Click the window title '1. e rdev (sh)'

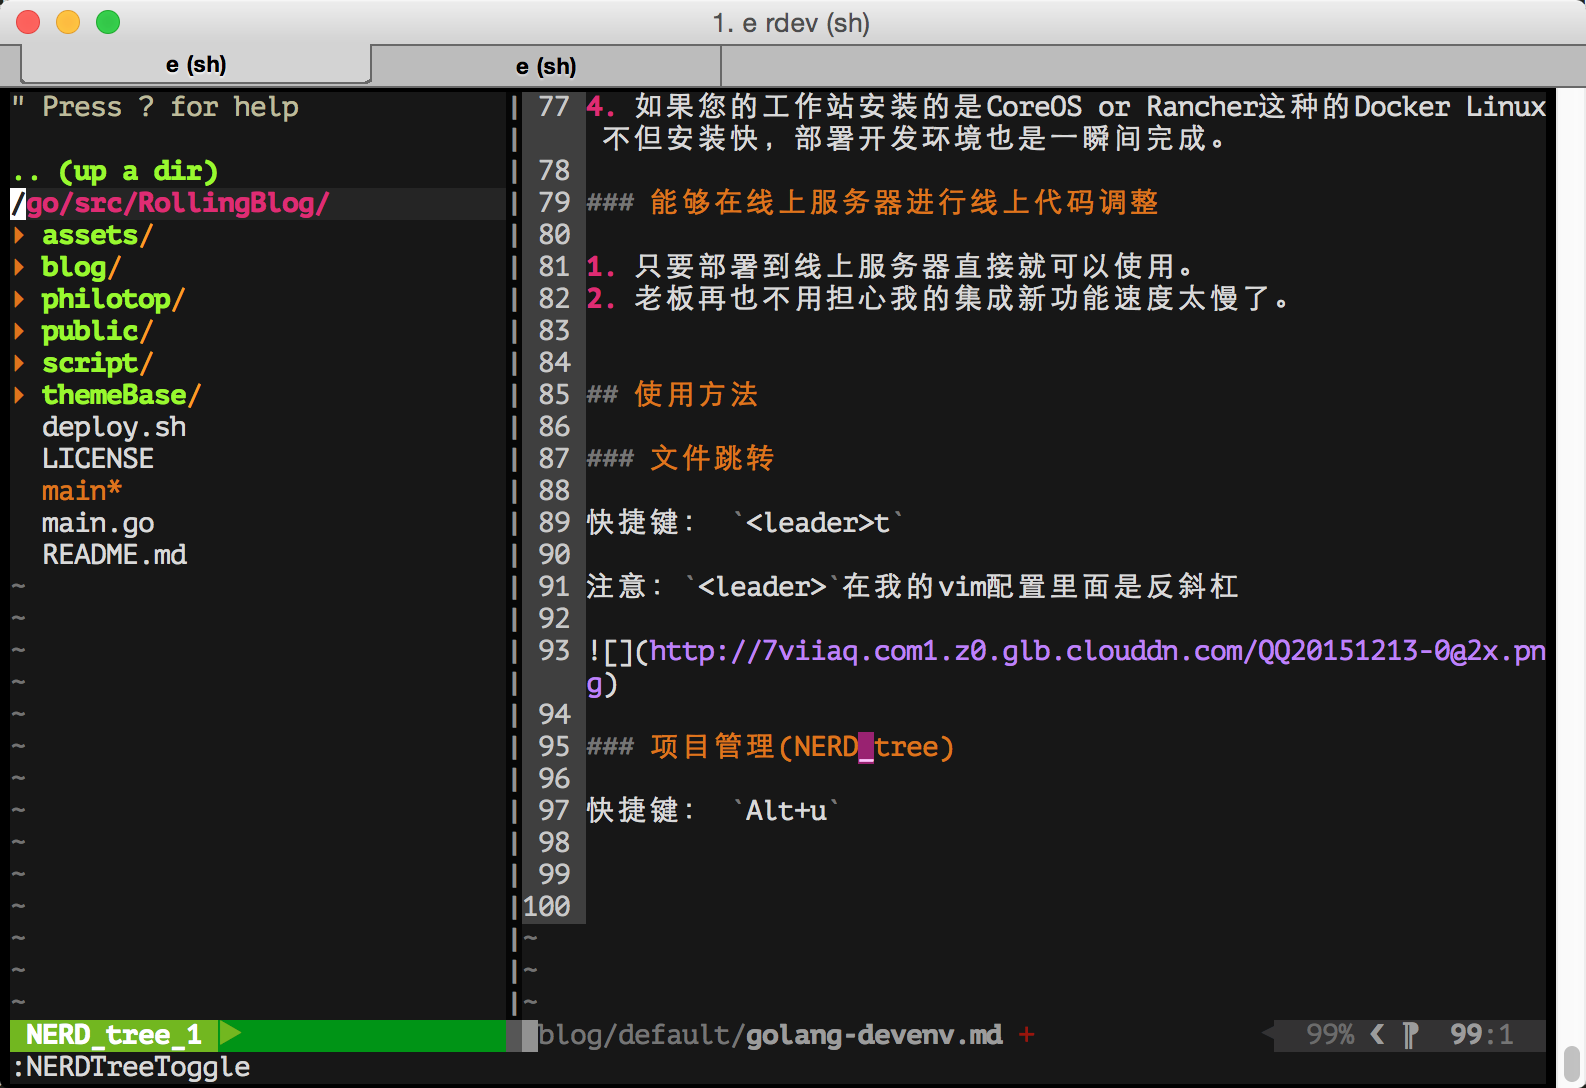click(791, 23)
